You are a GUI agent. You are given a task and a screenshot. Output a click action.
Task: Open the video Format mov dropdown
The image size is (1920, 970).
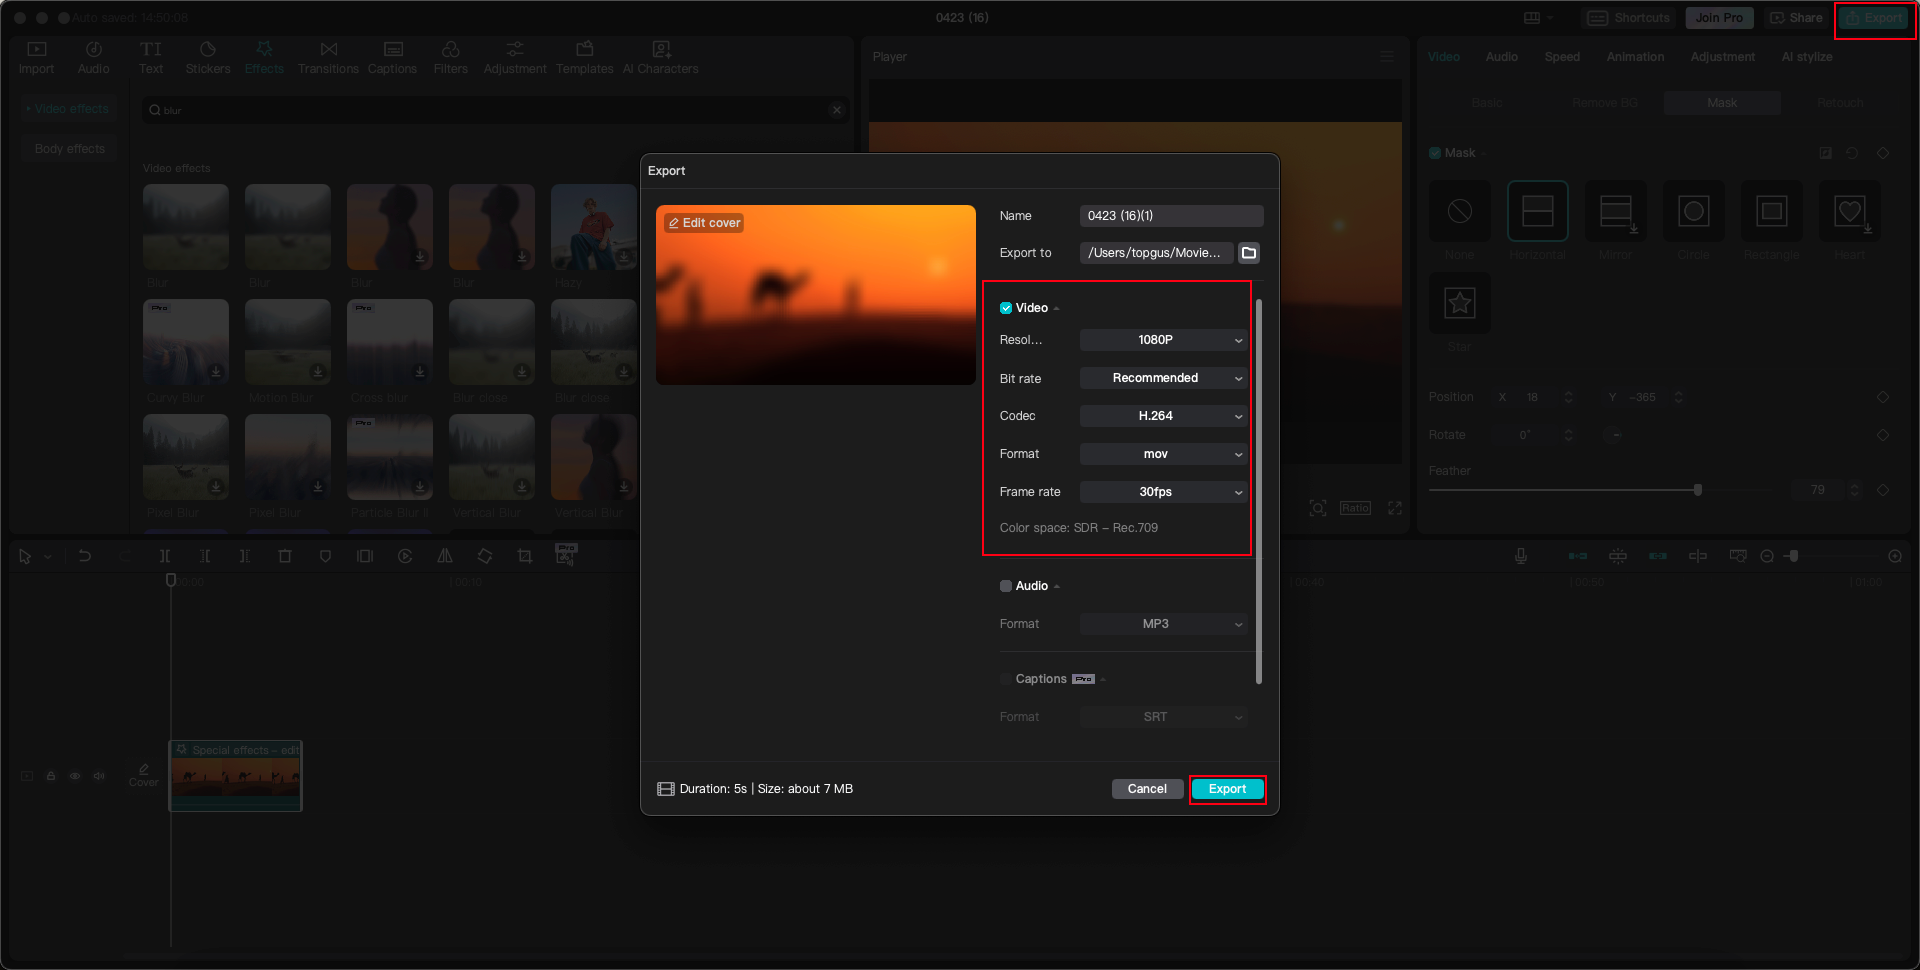pos(1163,454)
